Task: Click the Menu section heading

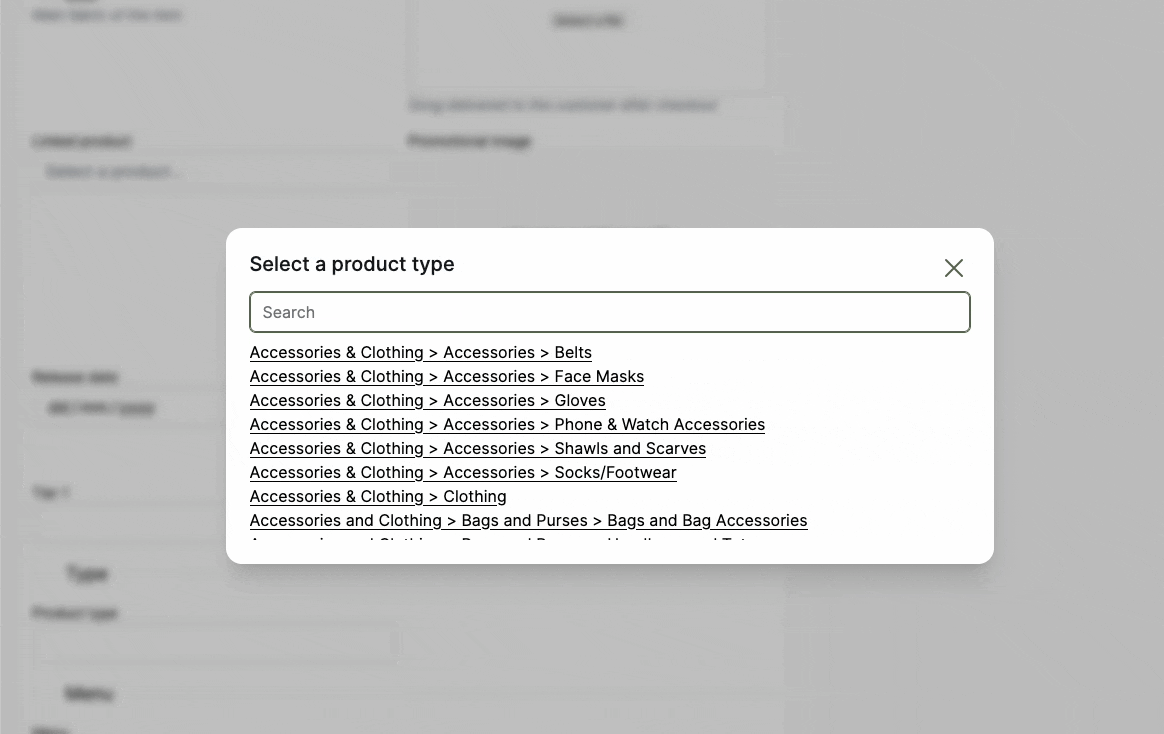Action: (x=89, y=693)
